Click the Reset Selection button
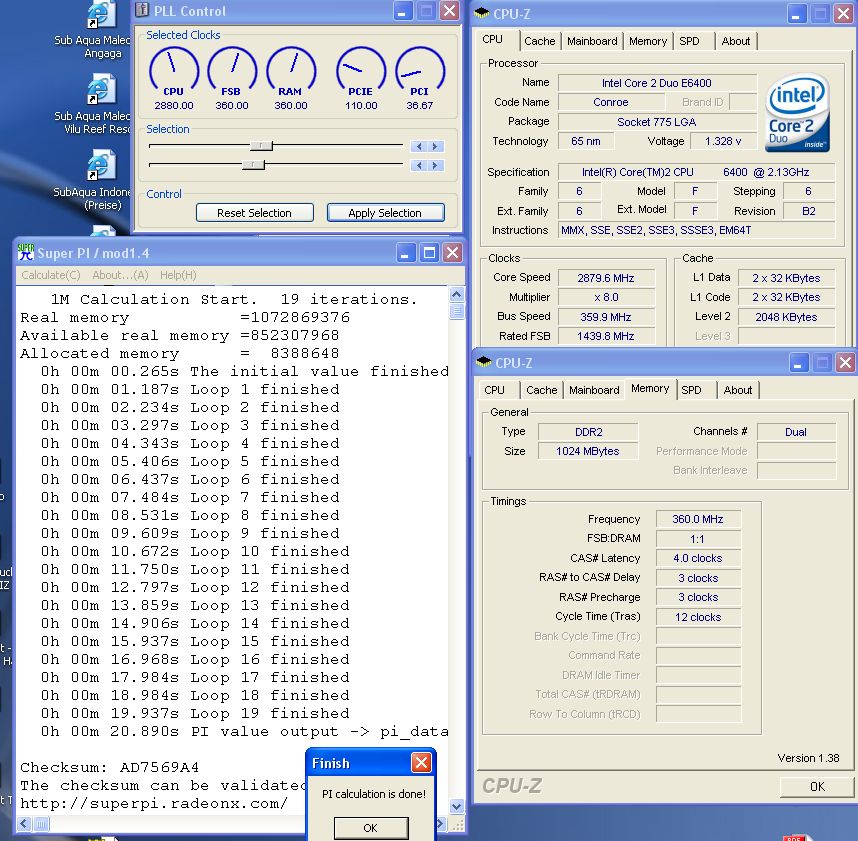This screenshot has width=858, height=841. [x=254, y=213]
